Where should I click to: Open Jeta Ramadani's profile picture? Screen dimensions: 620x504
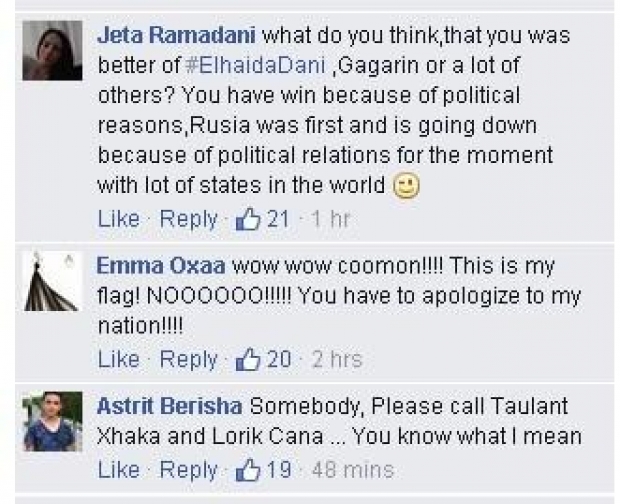point(52,51)
